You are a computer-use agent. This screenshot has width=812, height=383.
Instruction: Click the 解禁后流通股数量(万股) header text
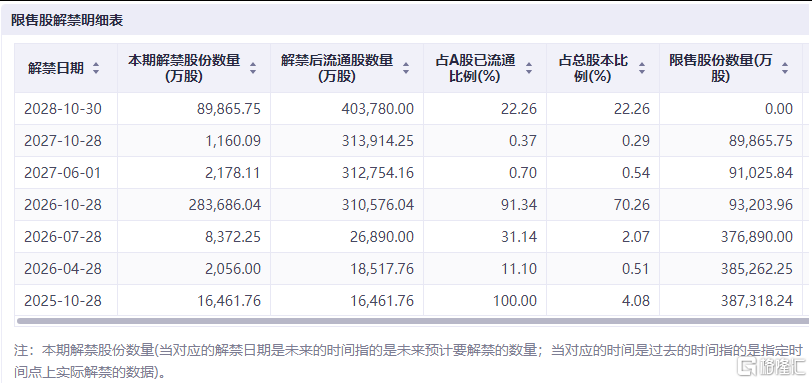(337, 68)
